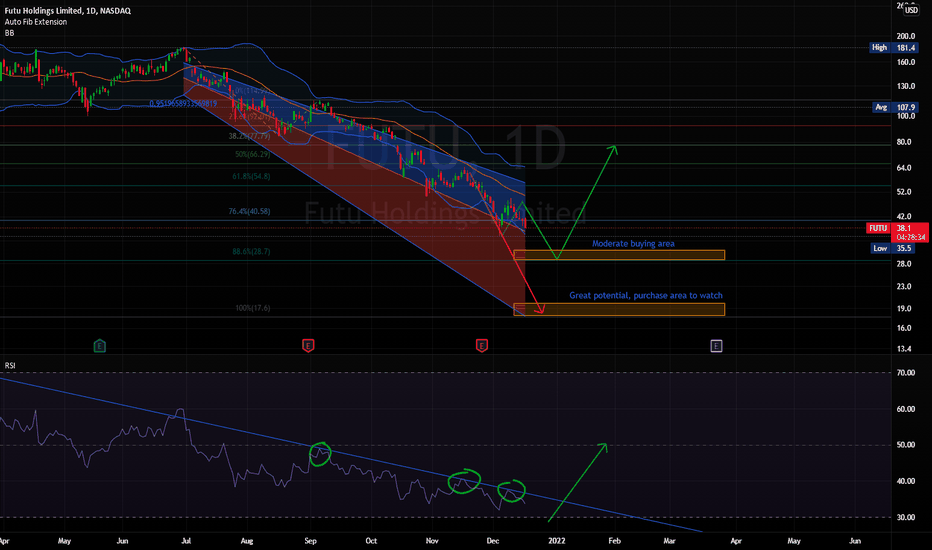
Task: Click the Feb label on the time axis
Action: tap(615, 541)
